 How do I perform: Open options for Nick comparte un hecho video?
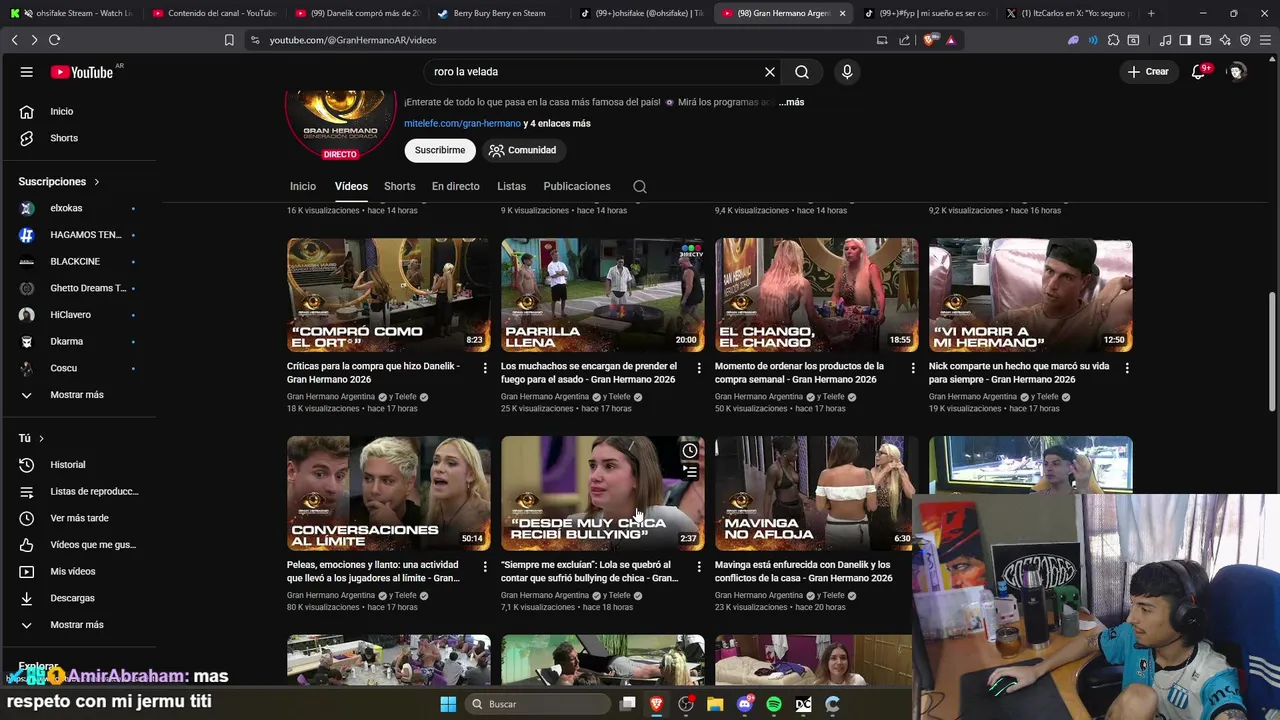[x=1127, y=368]
